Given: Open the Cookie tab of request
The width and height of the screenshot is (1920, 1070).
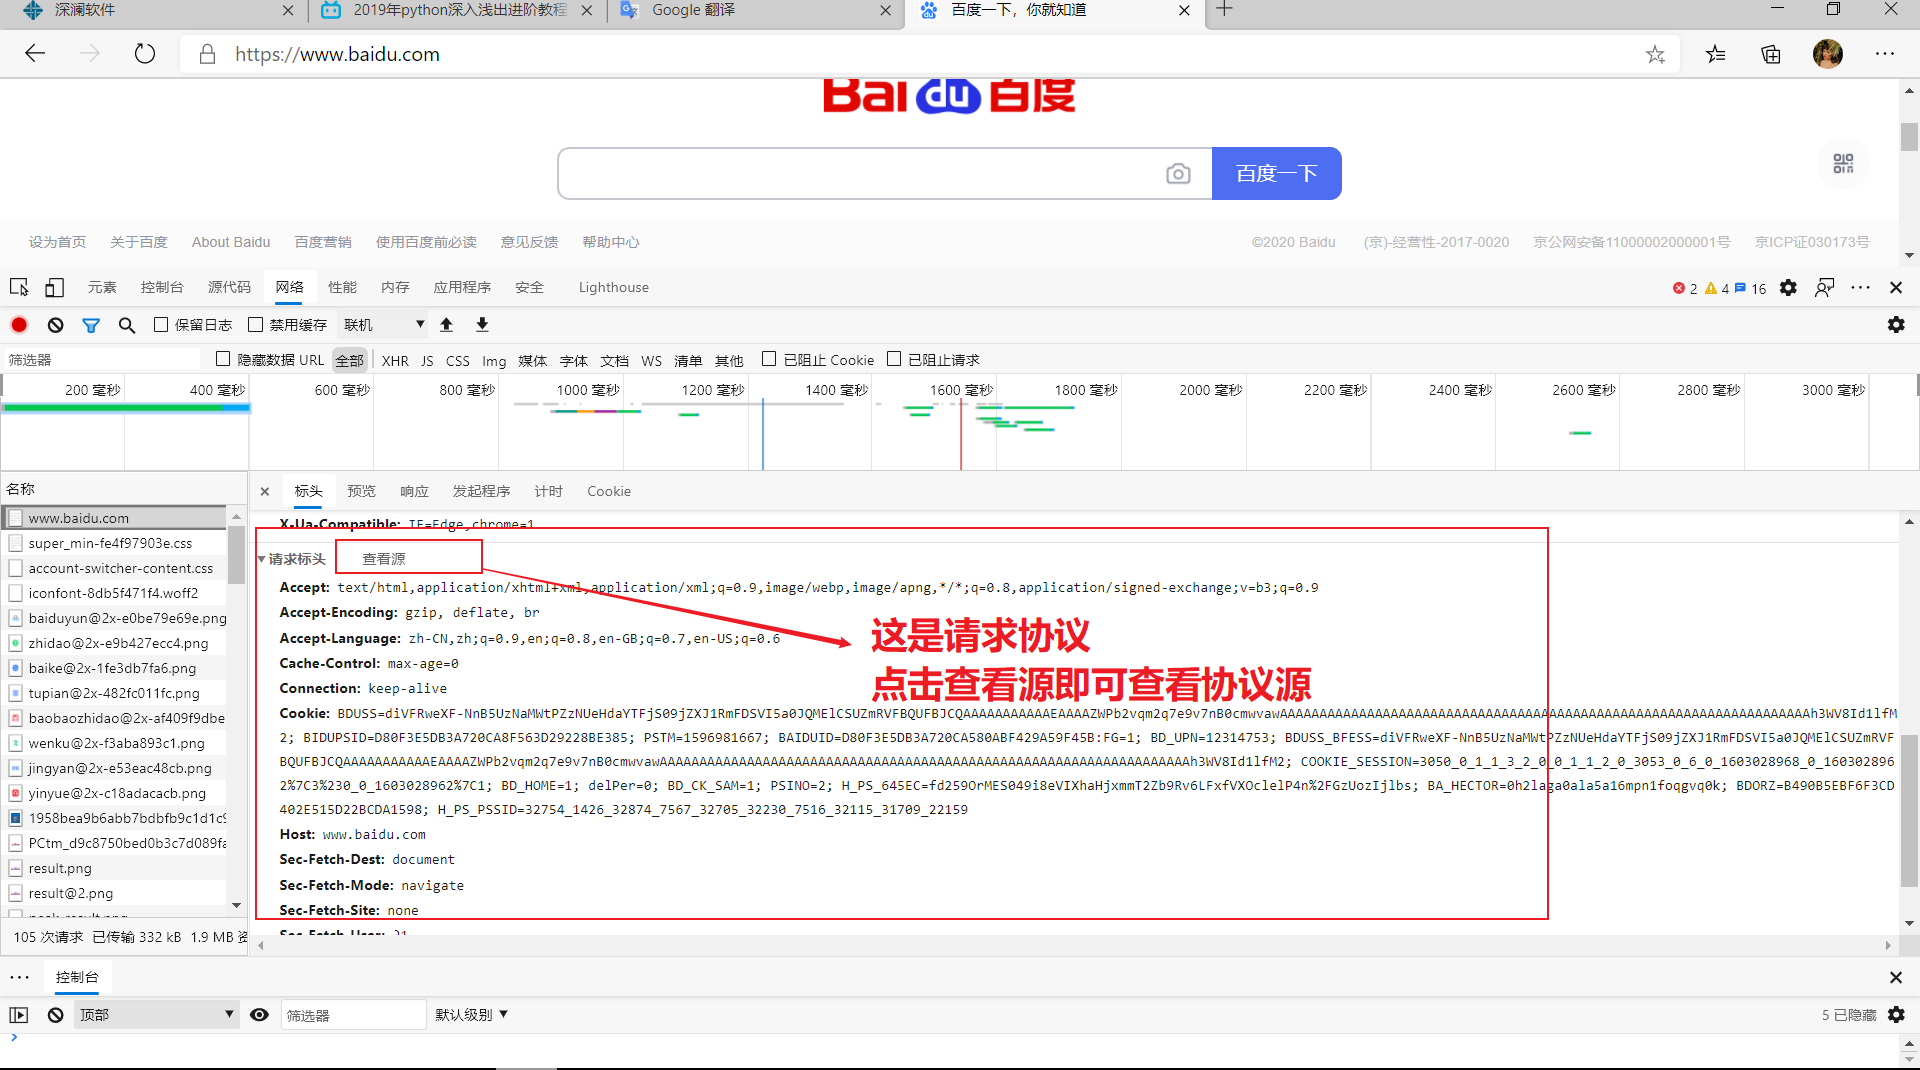Looking at the screenshot, I should 609,491.
